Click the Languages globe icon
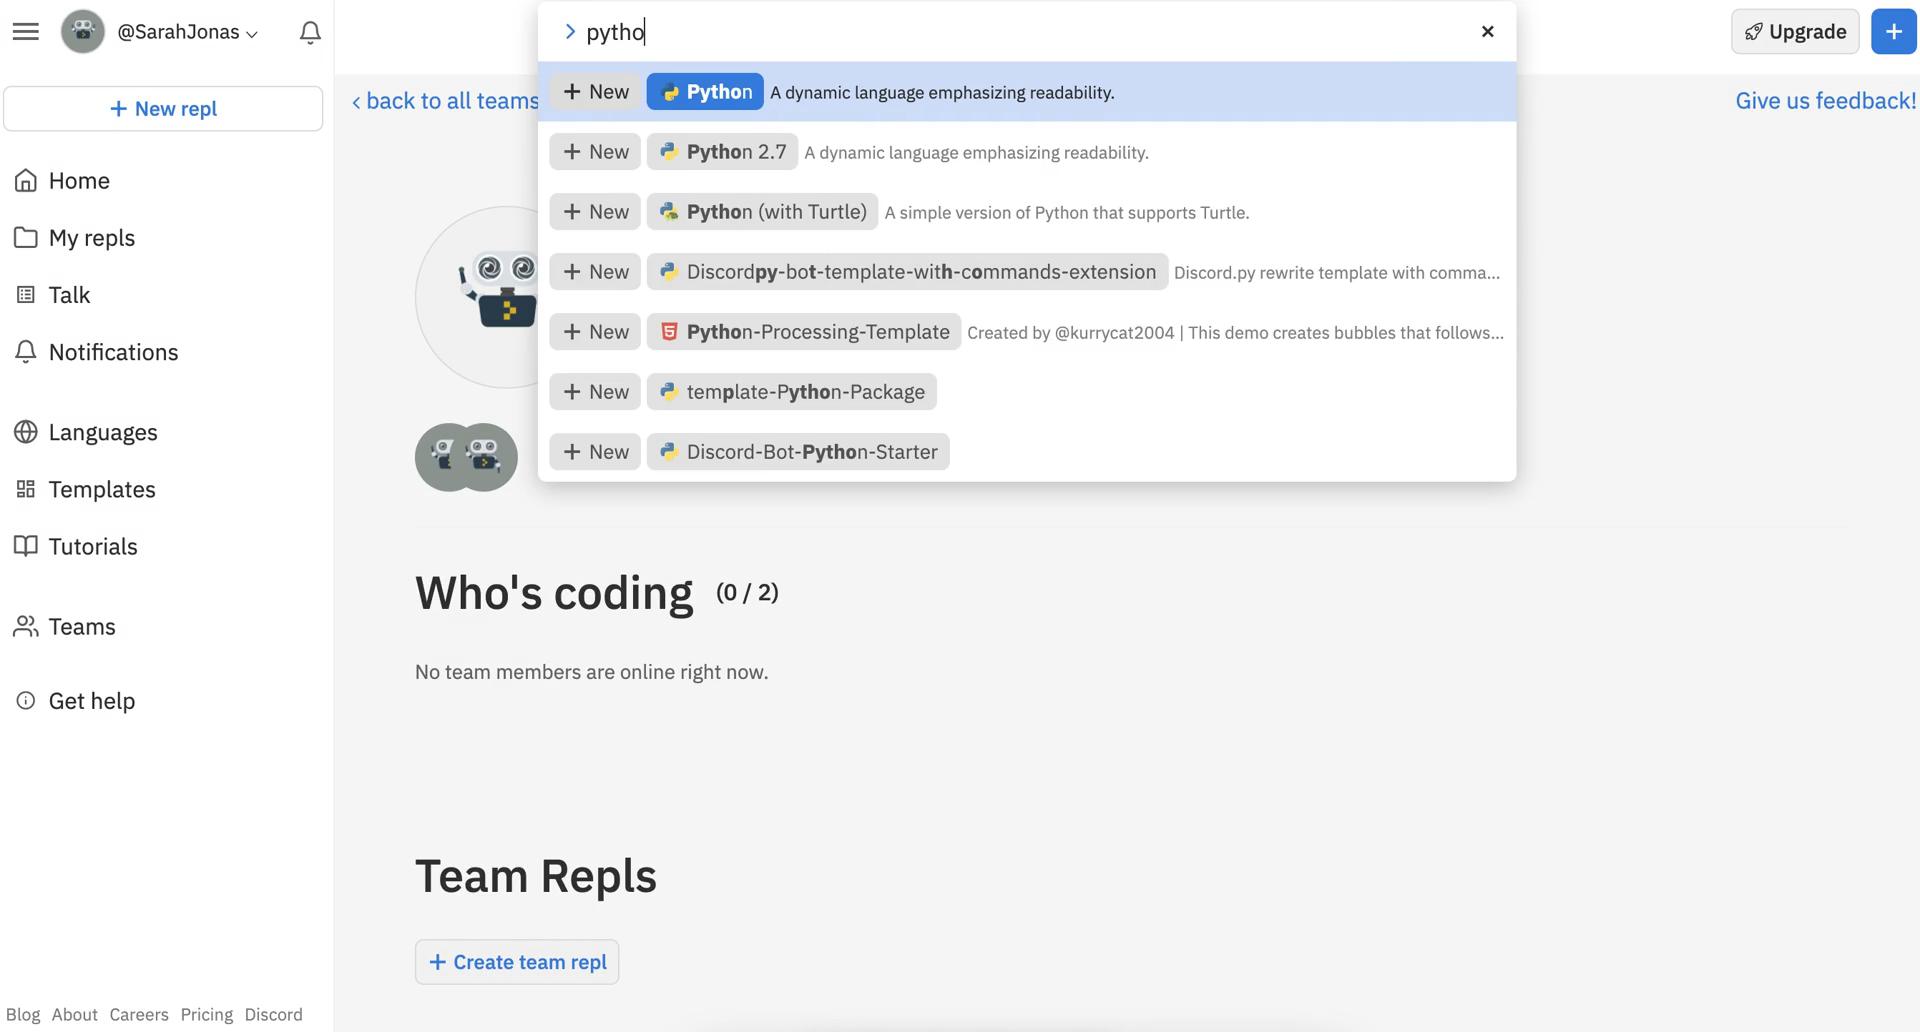 [26, 432]
